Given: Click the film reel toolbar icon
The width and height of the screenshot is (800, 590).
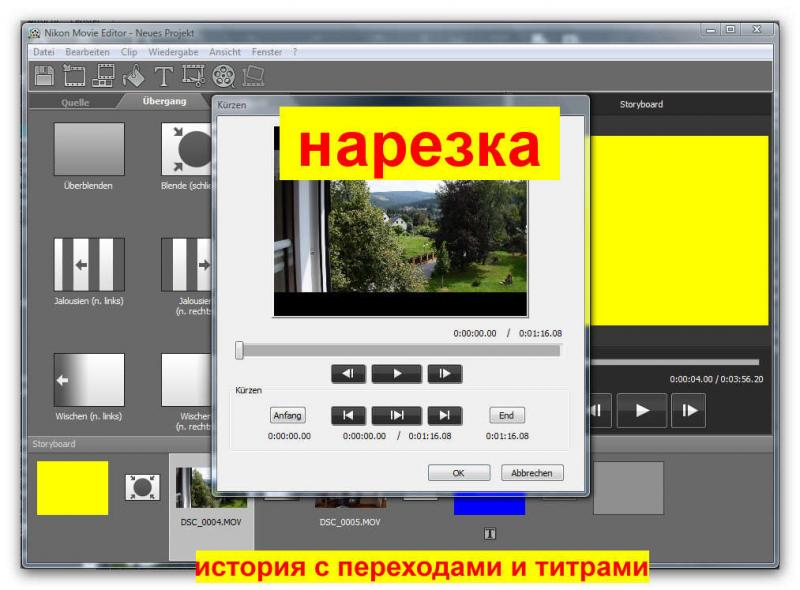Looking at the screenshot, I should point(223,77).
